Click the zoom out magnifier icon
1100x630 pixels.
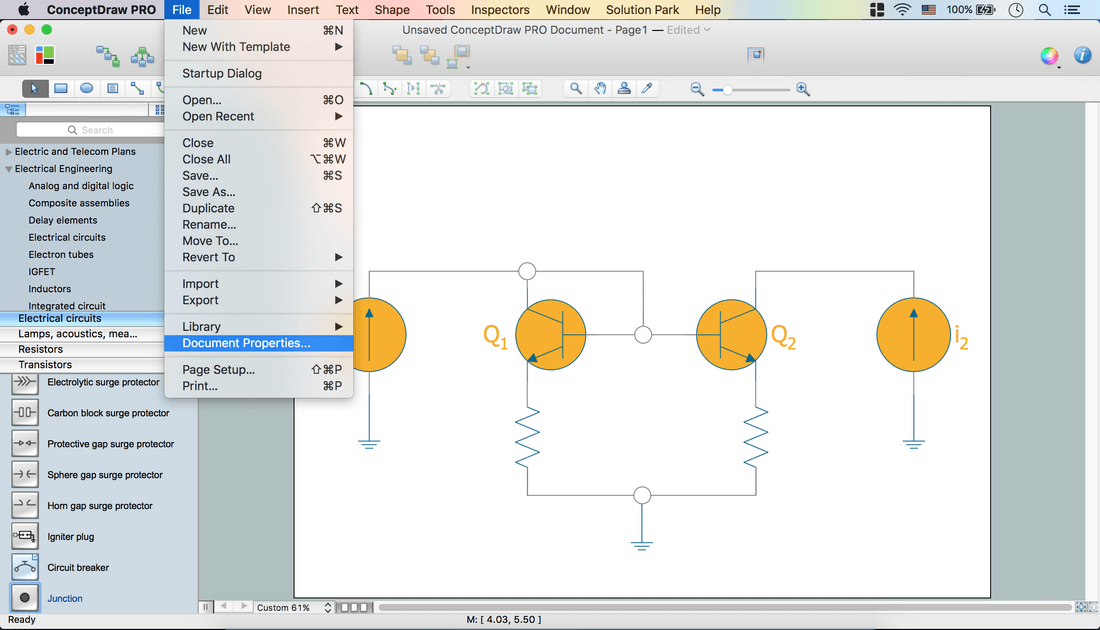[x=697, y=89]
